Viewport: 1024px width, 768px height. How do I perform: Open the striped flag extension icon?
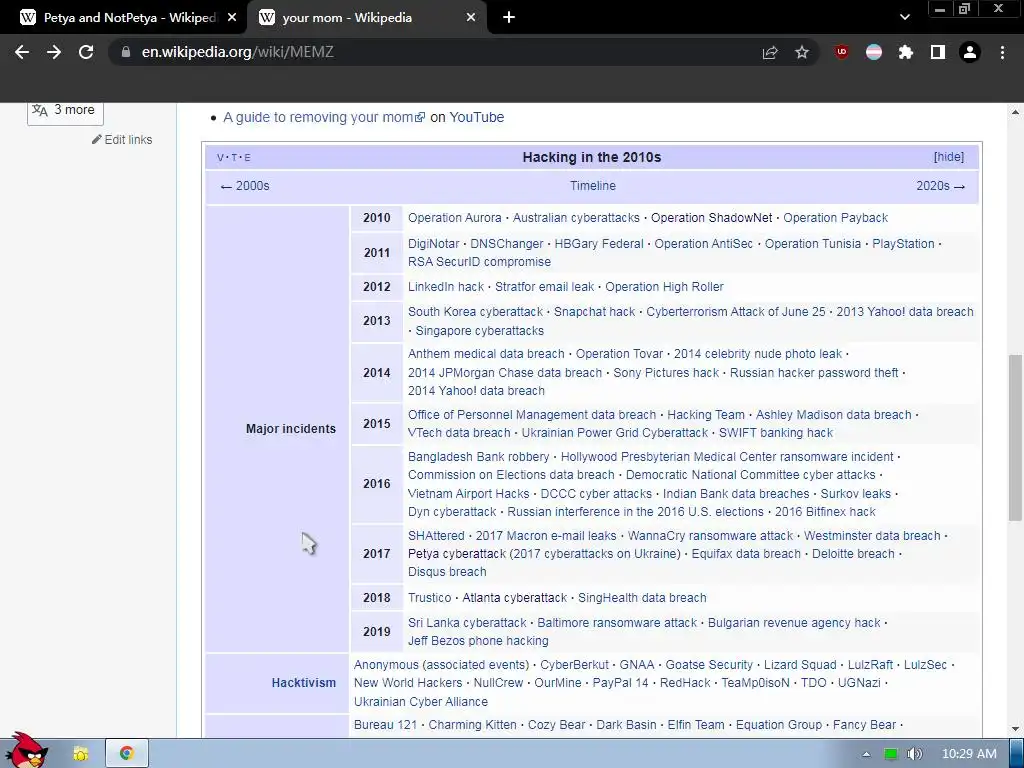click(x=874, y=52)
